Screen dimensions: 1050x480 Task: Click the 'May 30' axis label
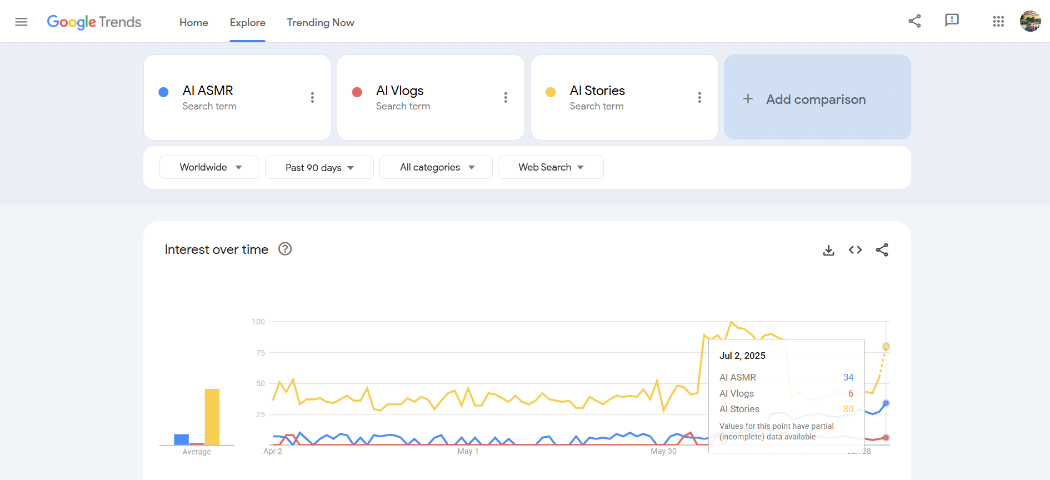coord(664,452)
